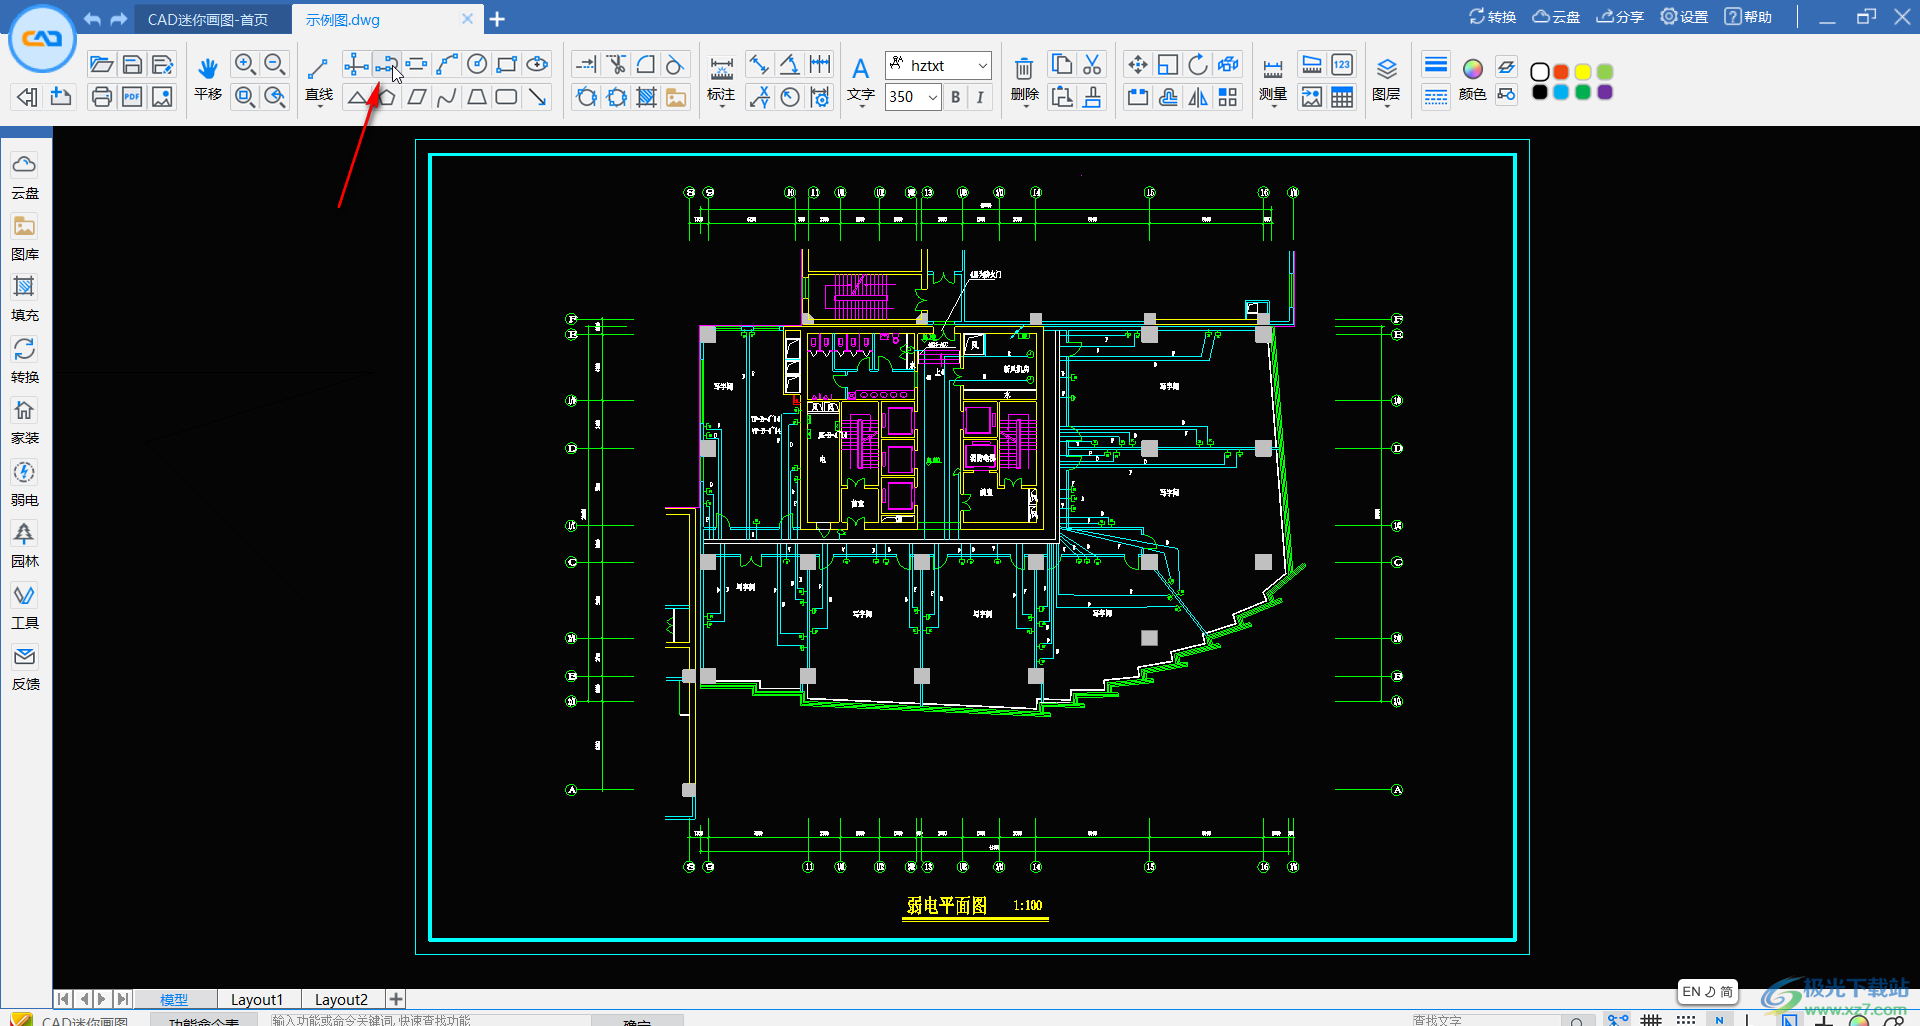Select the Text (文字) tool
The image size is (1920, 1026).
click(860, 78)
